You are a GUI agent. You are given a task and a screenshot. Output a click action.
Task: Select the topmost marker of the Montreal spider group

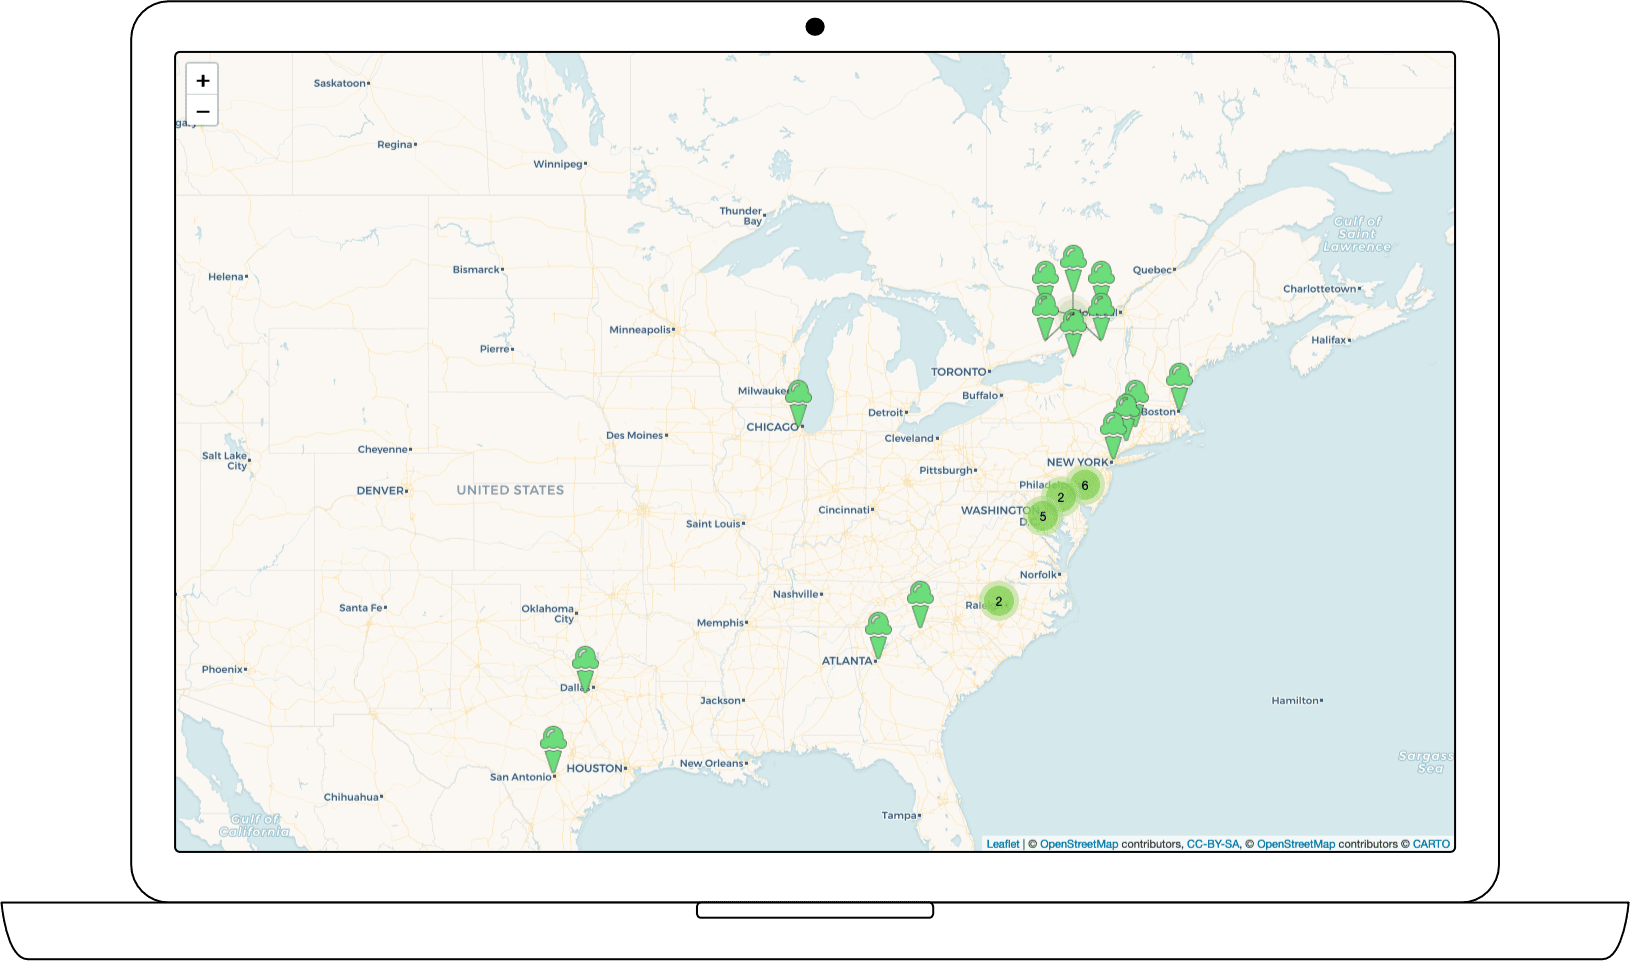[1073, 269]
